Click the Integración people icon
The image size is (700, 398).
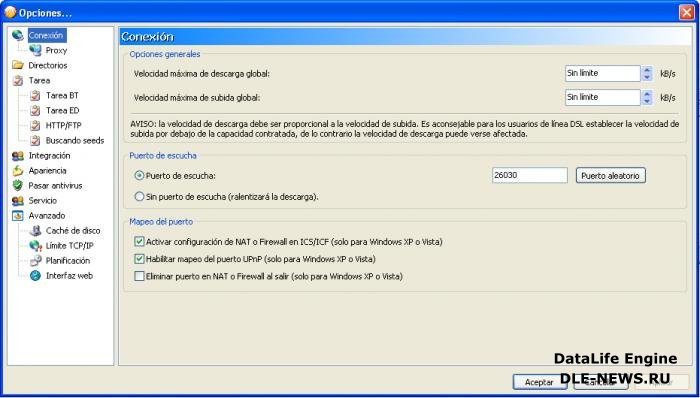click(17, 156)
